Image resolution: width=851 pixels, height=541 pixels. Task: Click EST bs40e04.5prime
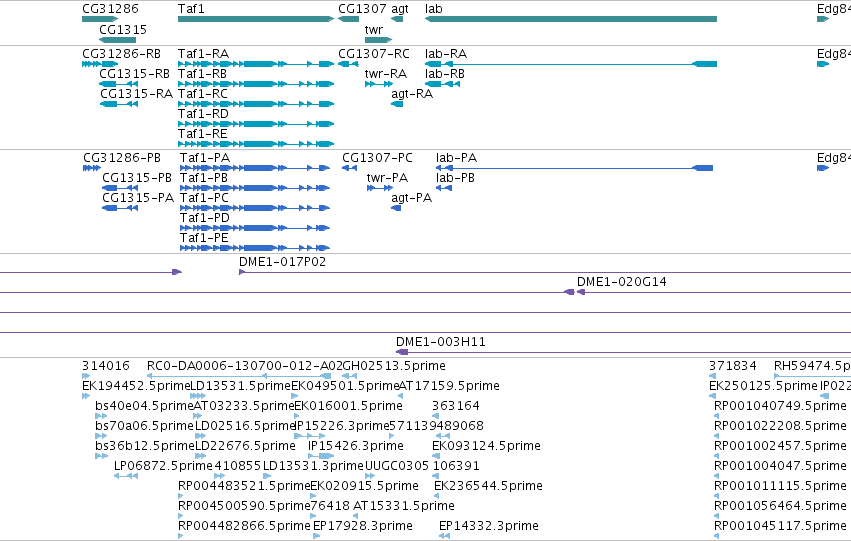[101, 416]
